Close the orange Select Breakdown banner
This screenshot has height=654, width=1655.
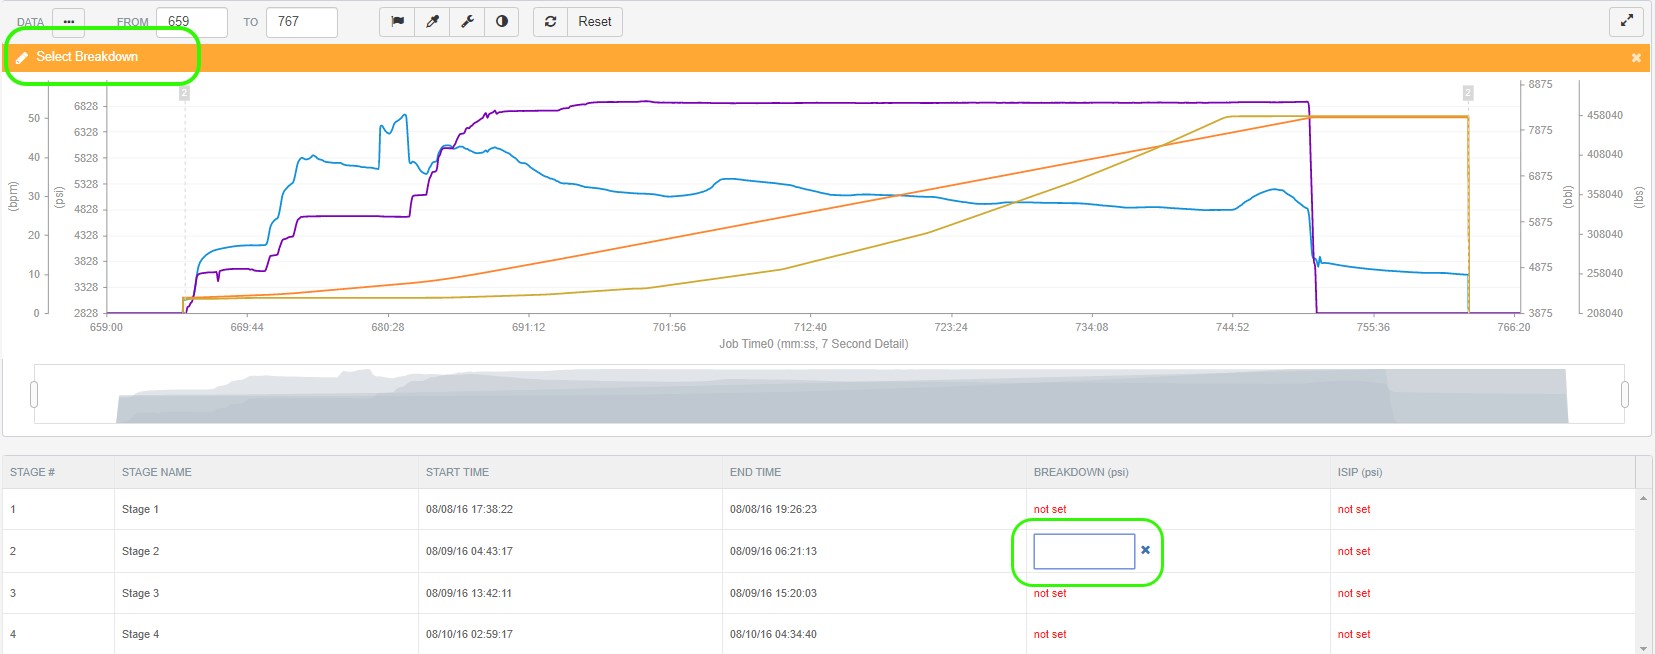coord(1636,58)
